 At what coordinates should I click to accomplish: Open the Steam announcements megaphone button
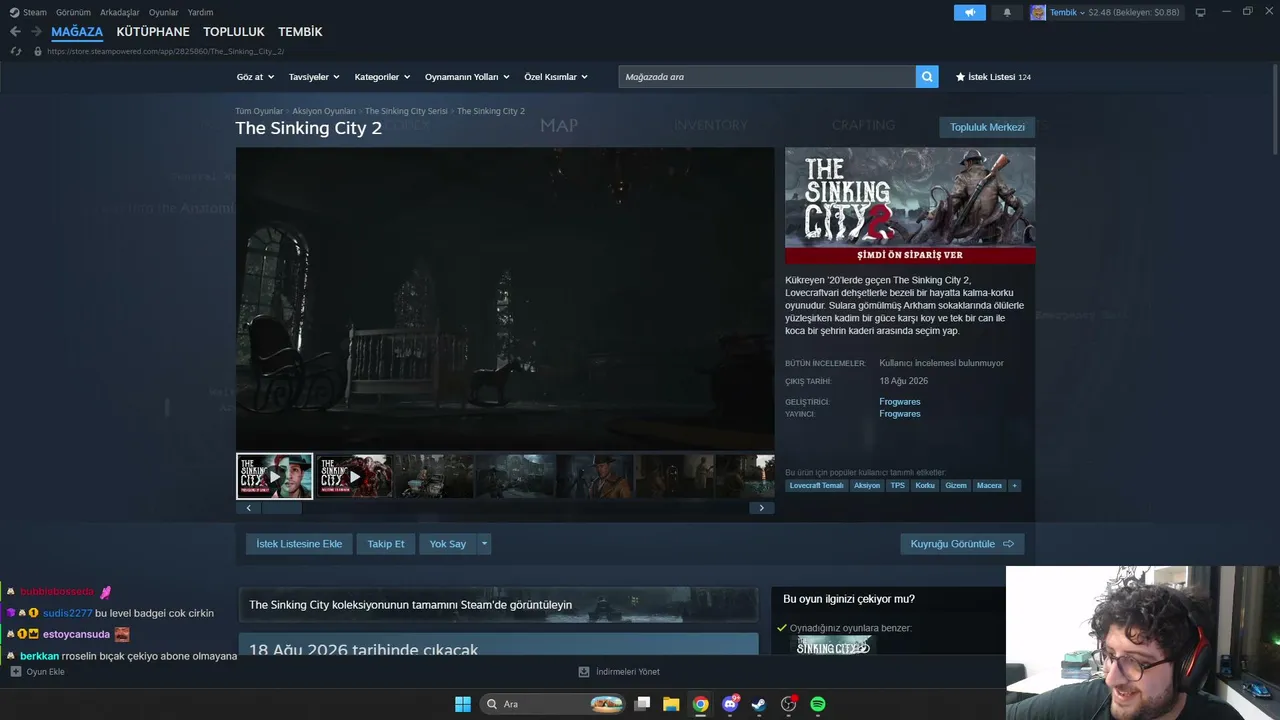click(x=970, y=12)
